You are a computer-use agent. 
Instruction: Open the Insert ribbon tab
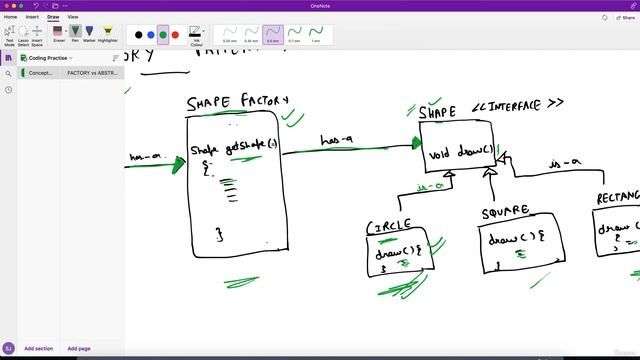click(x=32, y=17)
